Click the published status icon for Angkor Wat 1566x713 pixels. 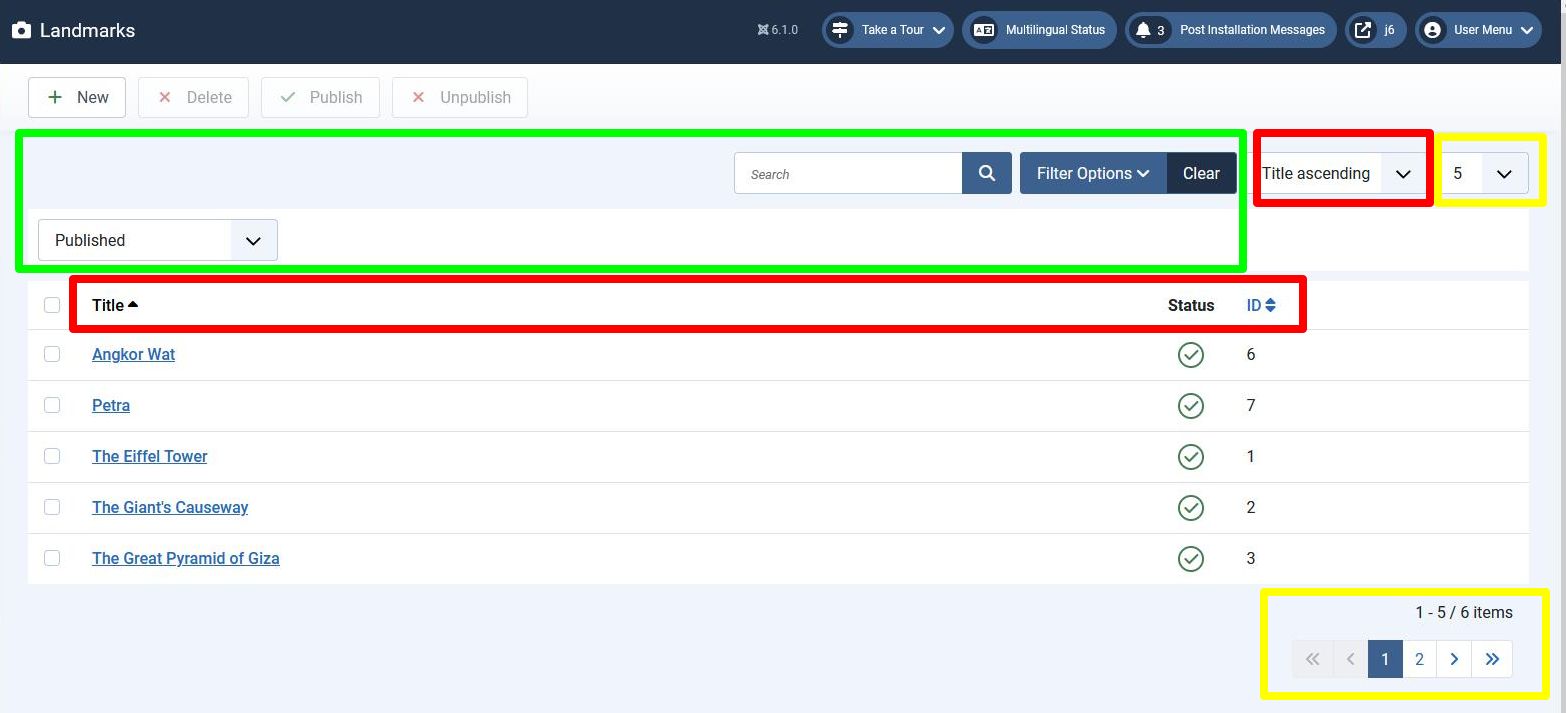click(1190, 355)
